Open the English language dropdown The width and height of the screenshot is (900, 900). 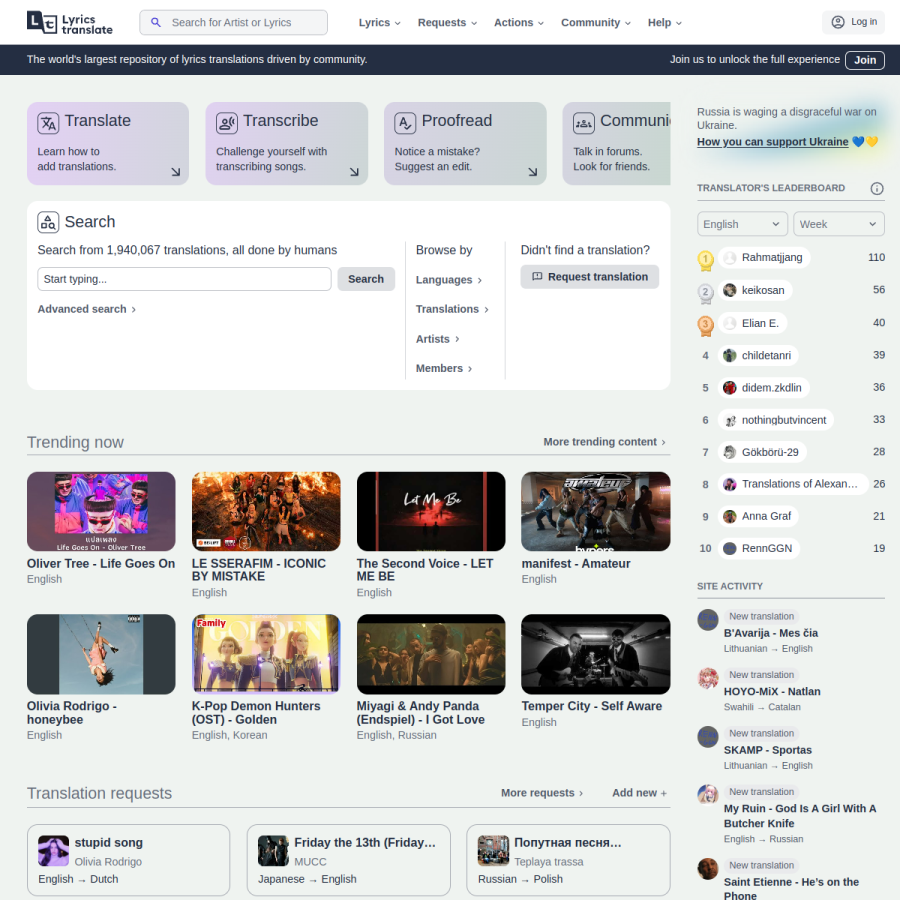pos(742,224)
